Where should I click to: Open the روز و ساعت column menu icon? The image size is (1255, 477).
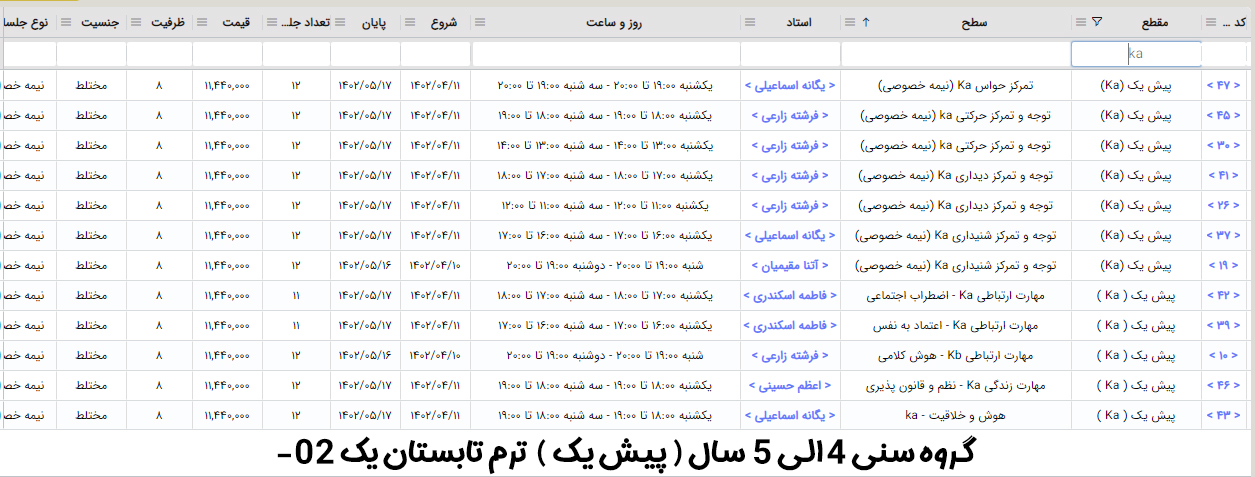click(x=480, y=22)
